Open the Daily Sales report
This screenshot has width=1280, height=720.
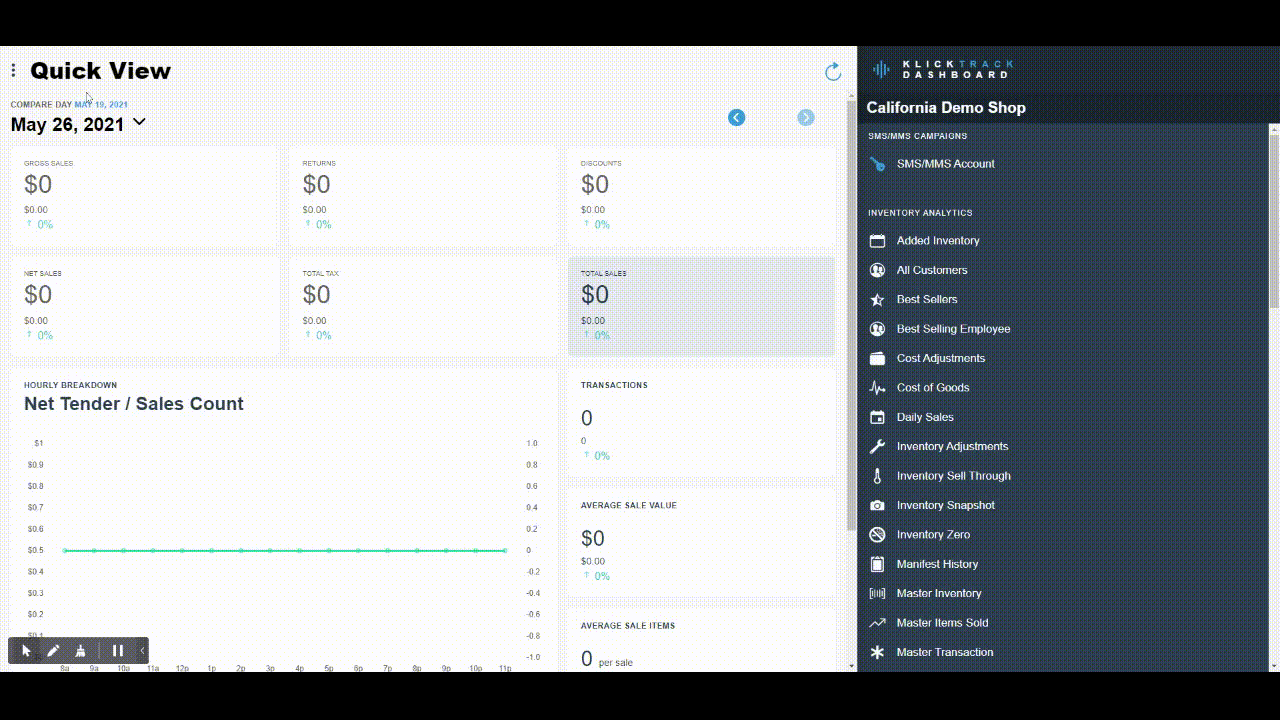tap(924, 417)
